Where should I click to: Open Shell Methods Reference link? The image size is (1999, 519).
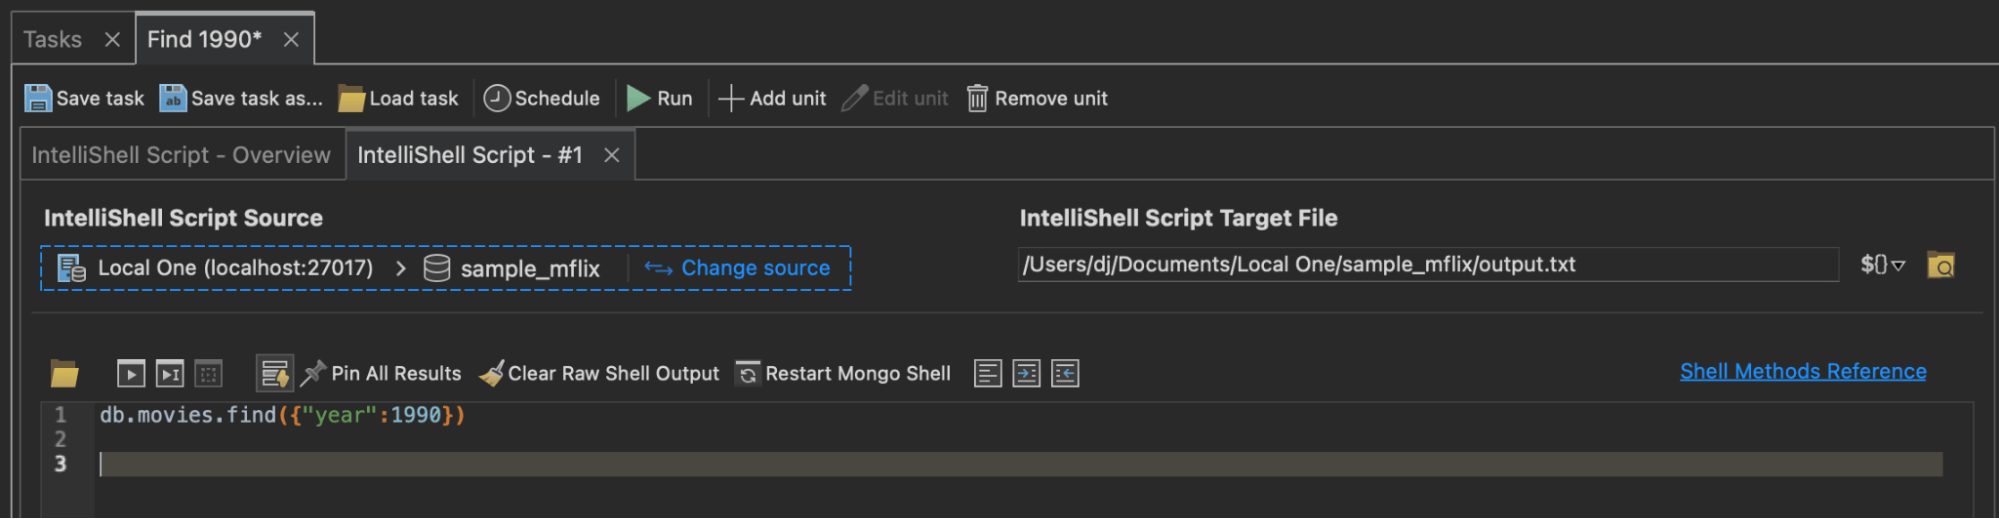tap(1802, 371)
